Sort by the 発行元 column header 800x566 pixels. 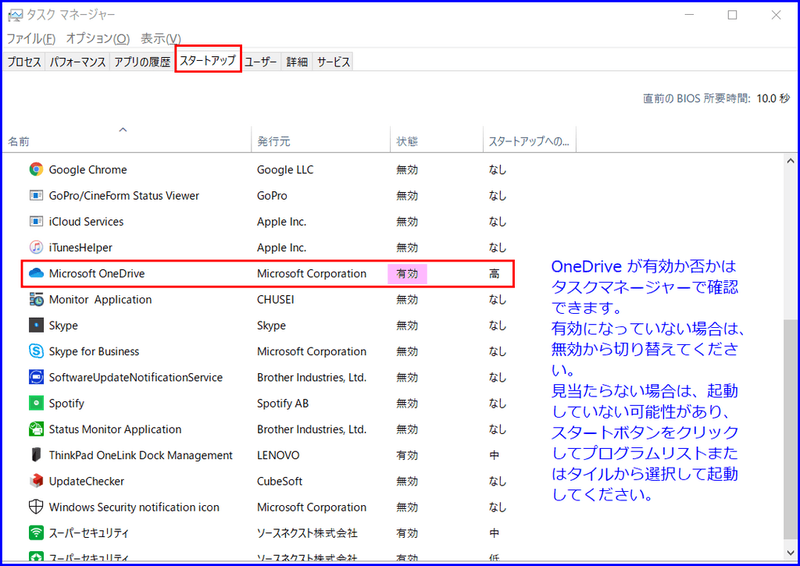coord(321,139)
